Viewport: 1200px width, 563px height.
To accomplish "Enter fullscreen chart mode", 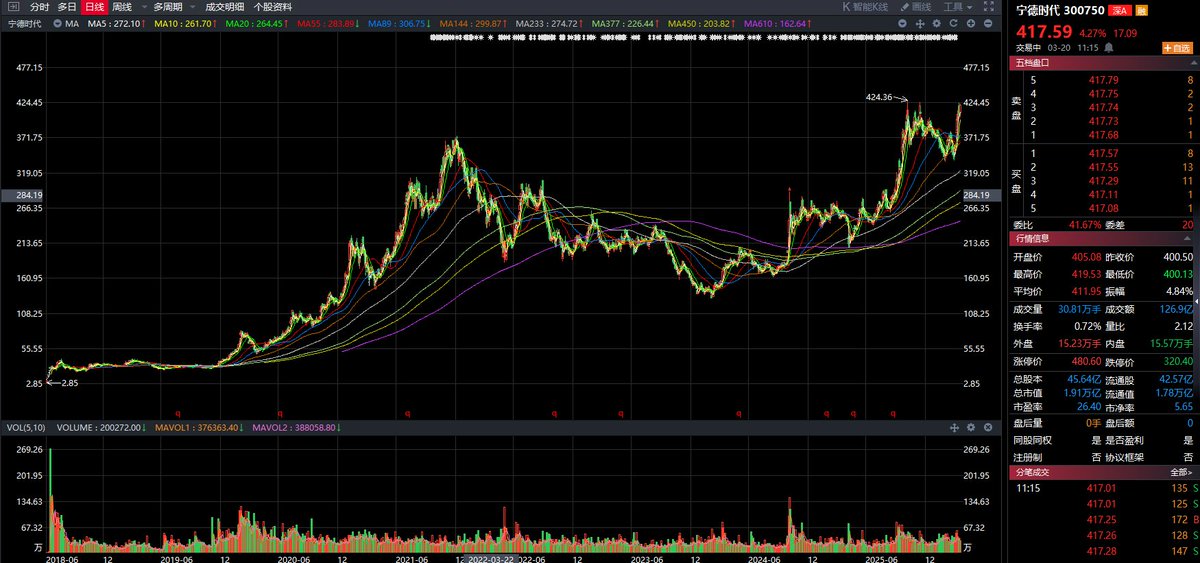I will pyautogui.click(x=991, y=6).
